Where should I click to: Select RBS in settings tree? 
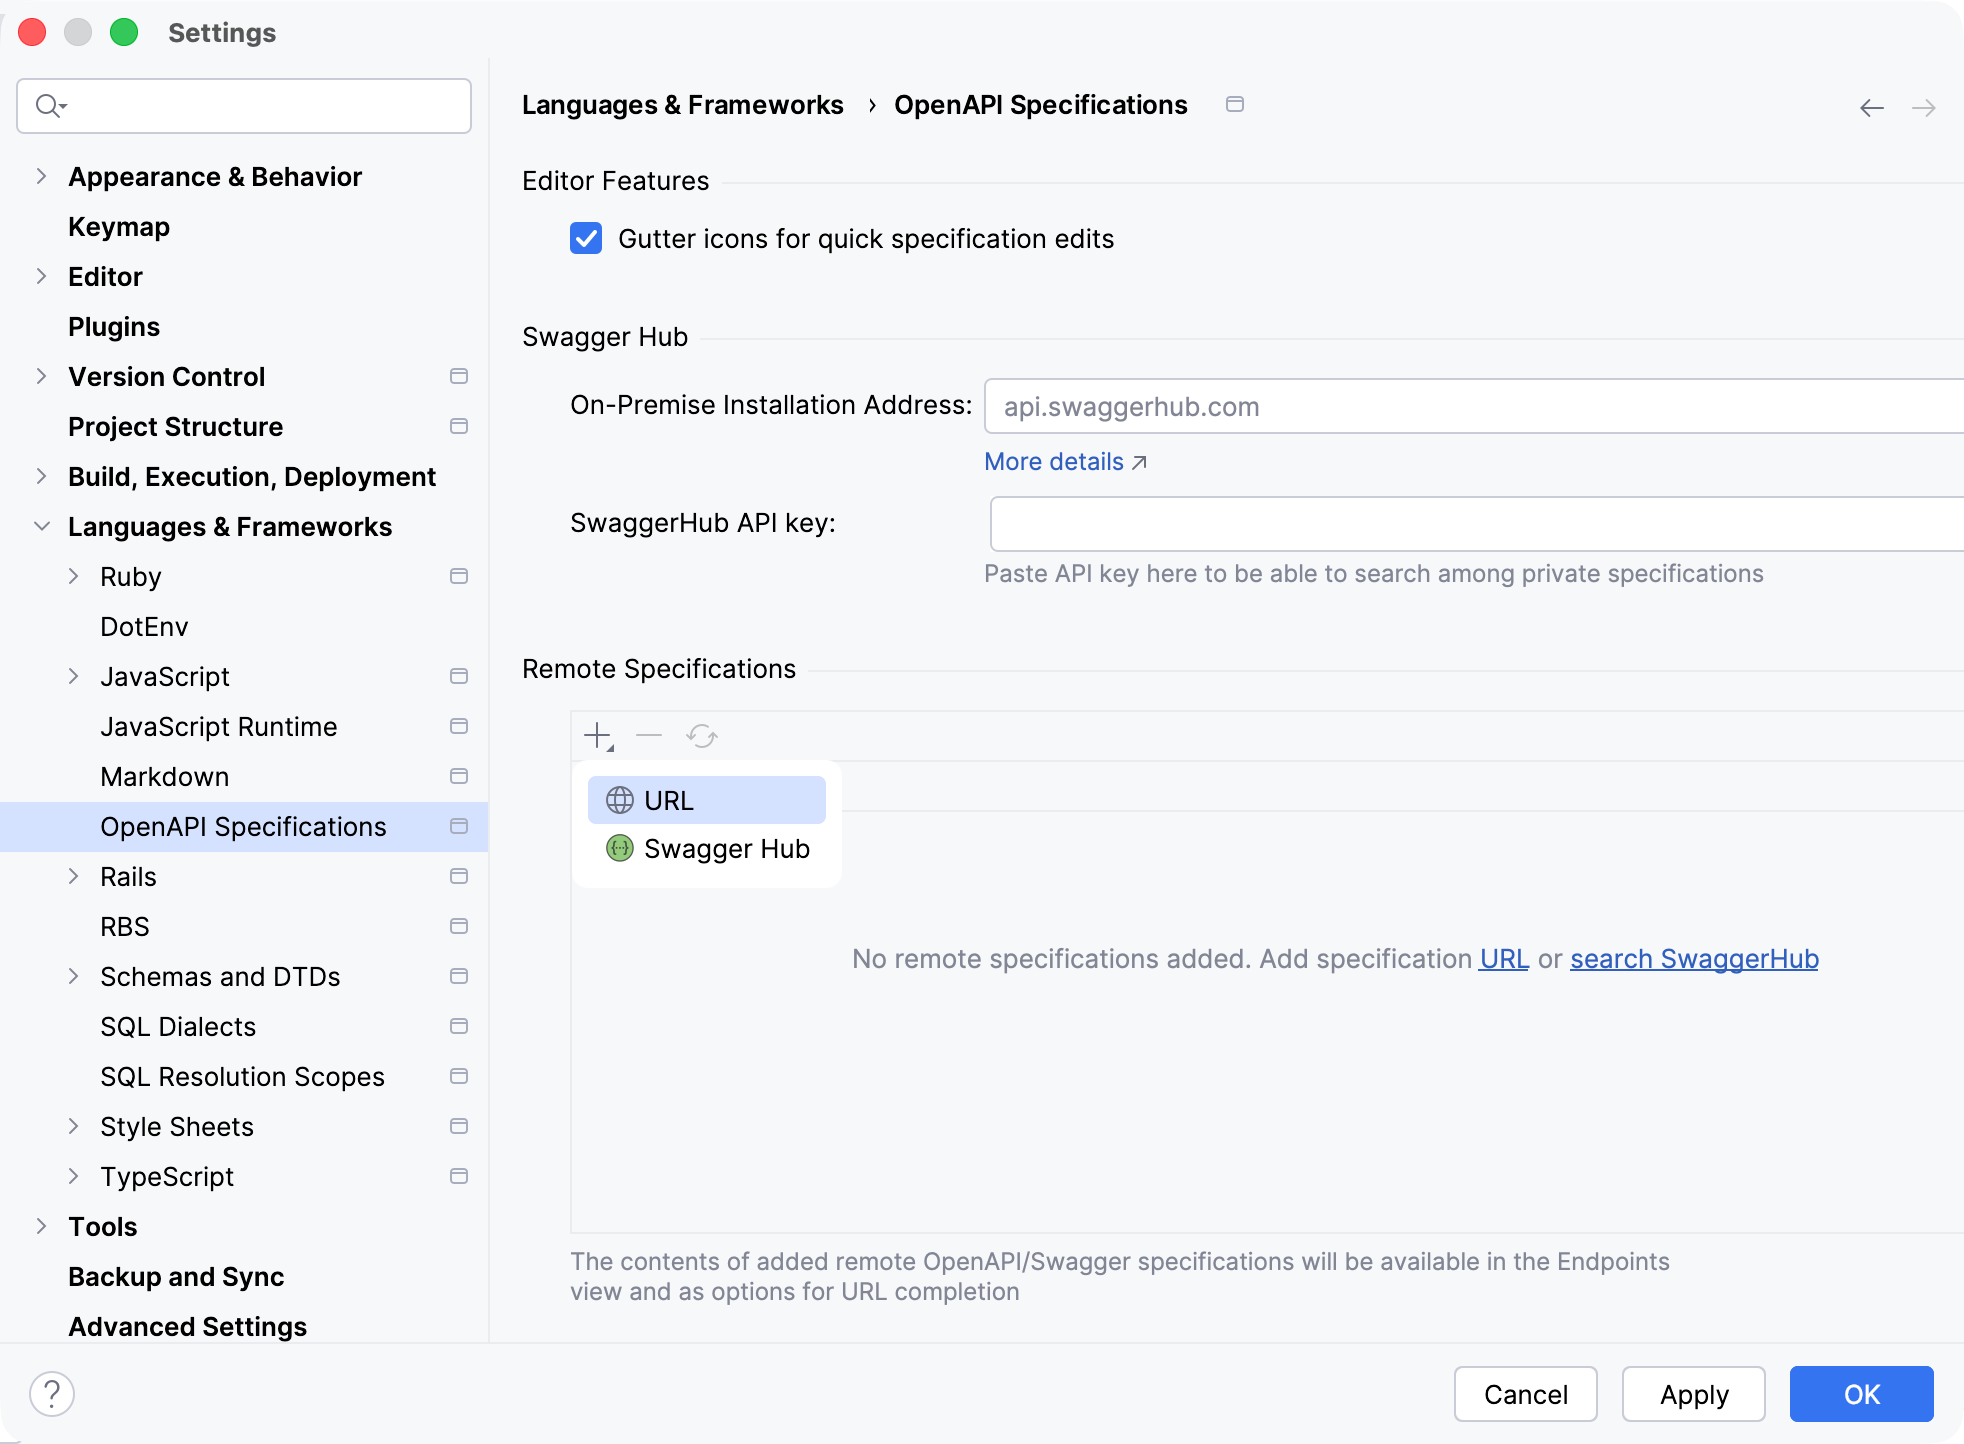(125, 927)
